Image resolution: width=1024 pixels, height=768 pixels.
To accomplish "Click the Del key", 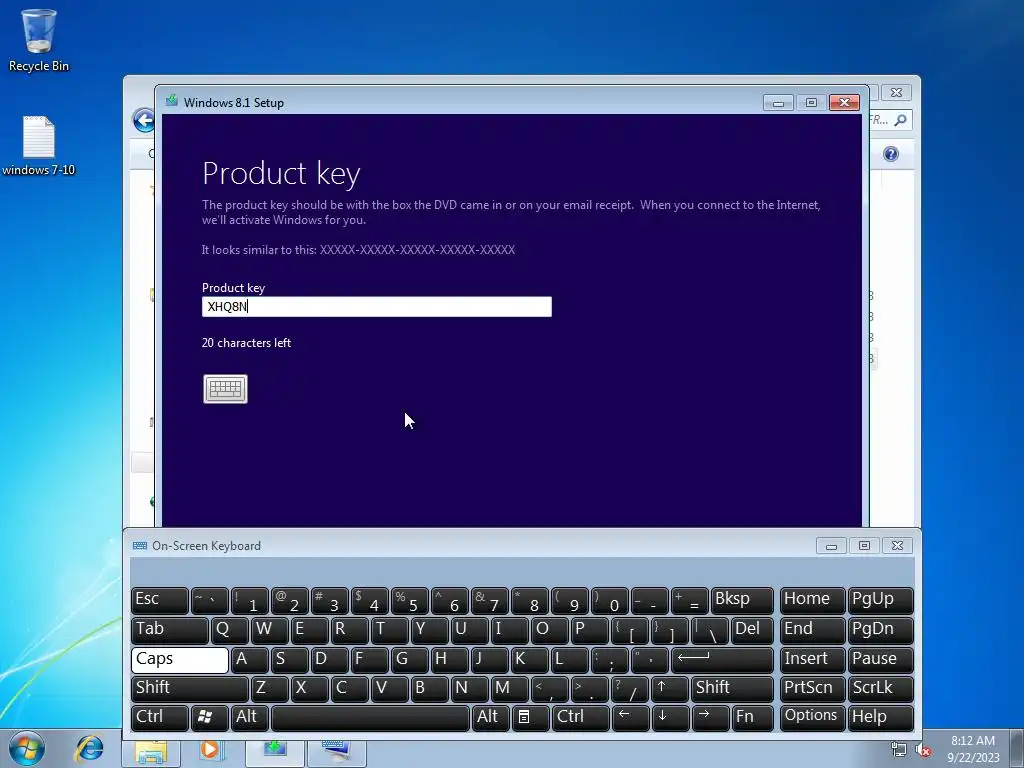I will [752, 630].
